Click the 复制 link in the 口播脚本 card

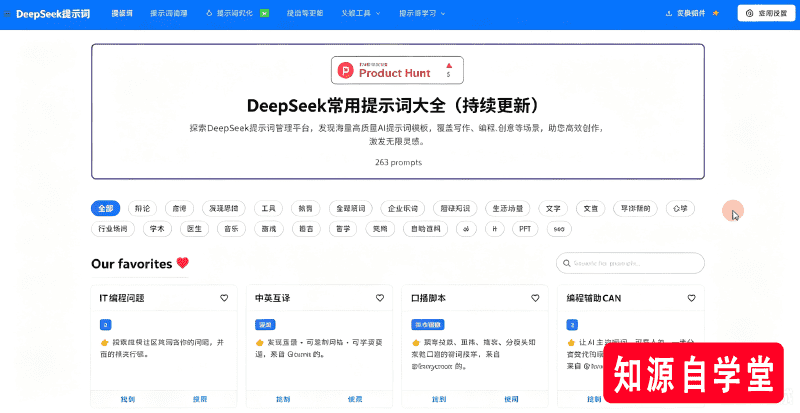(439, 399)
